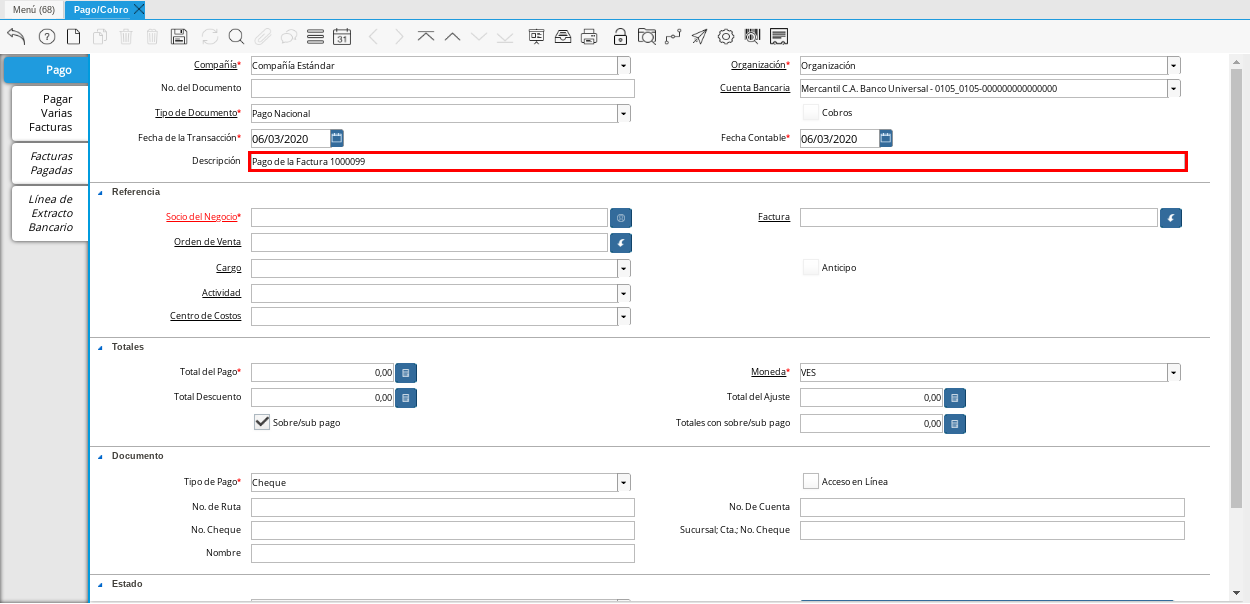Uncheck the Sobre/sub pago checkbox

click(x=262, y=422)
